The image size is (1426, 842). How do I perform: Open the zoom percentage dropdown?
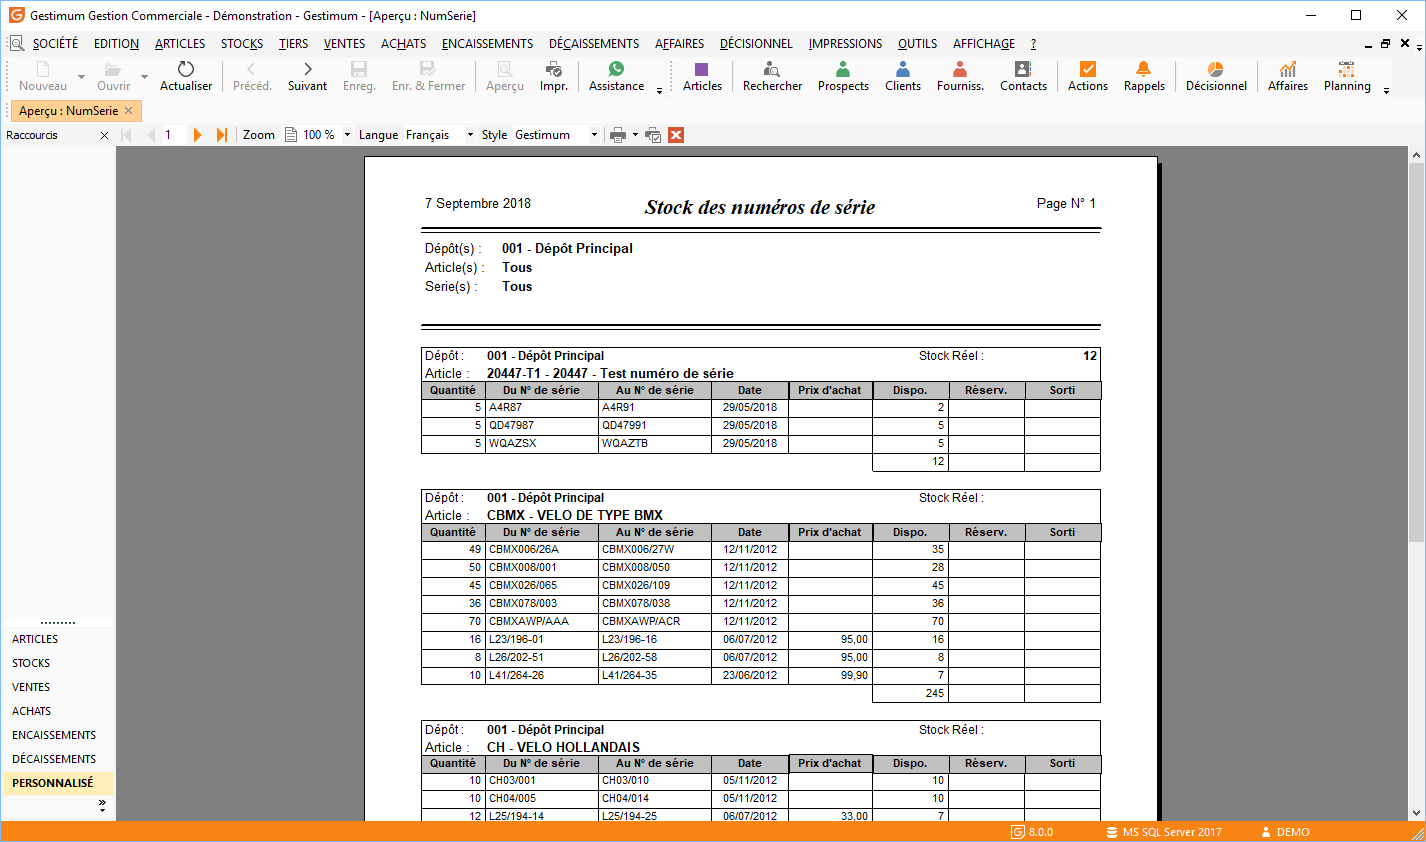(x=348, y=135)
